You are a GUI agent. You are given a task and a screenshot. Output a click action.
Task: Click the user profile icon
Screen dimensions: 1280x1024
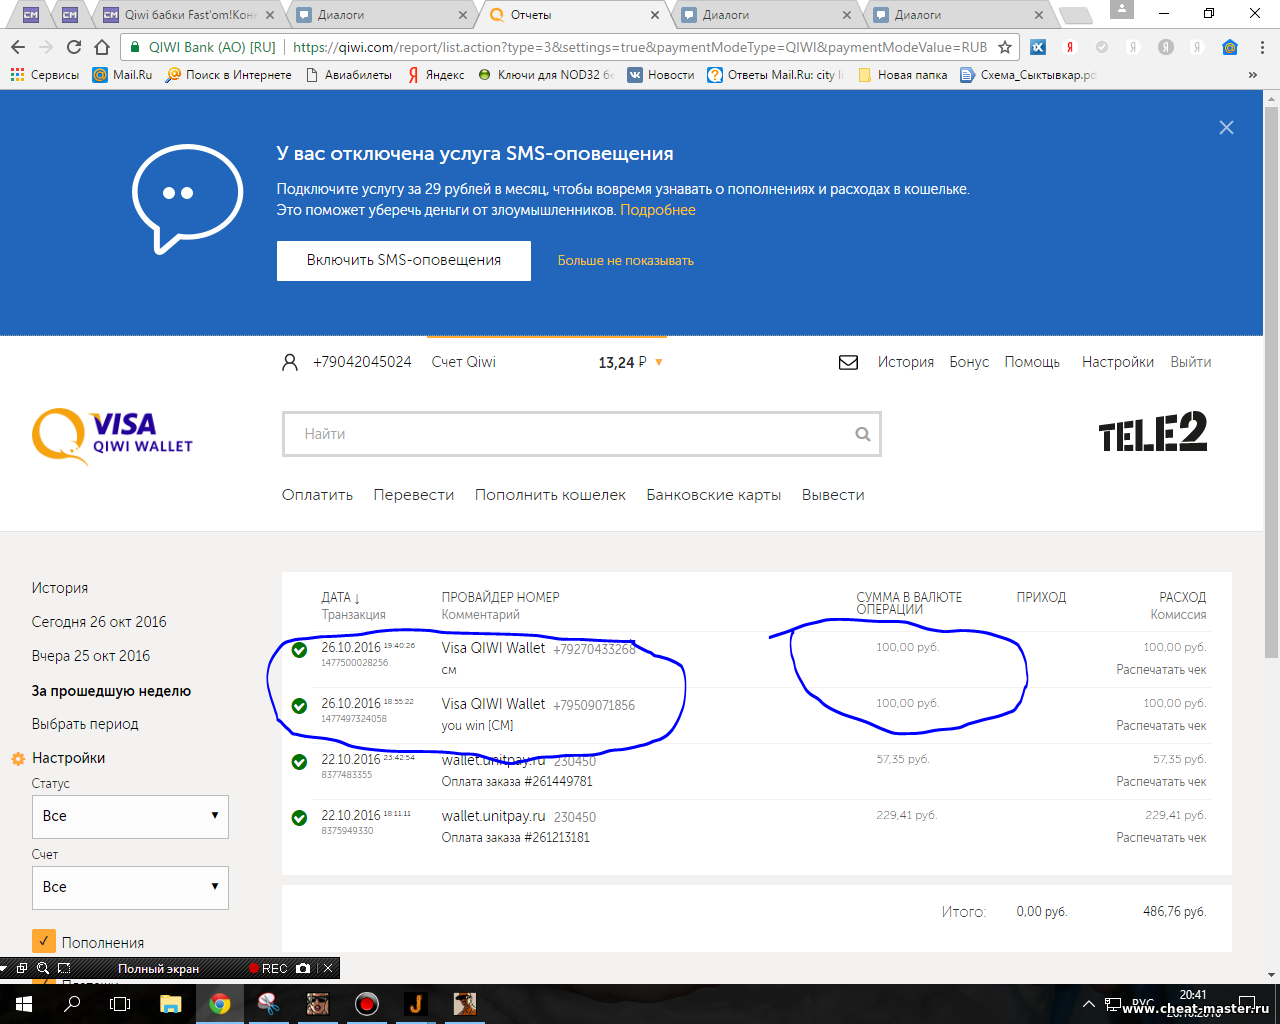coord(290,363)
